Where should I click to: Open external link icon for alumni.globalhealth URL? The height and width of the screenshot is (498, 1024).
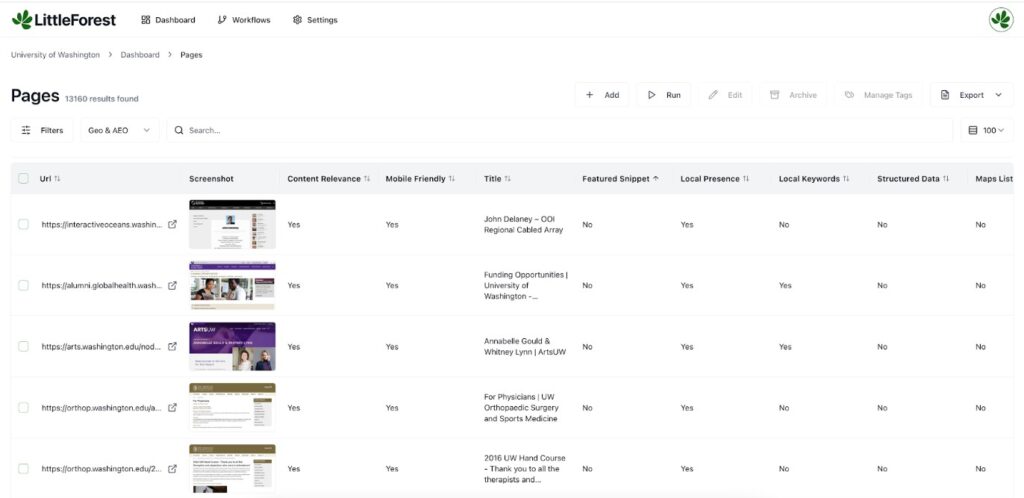click(x=172, y=286)
